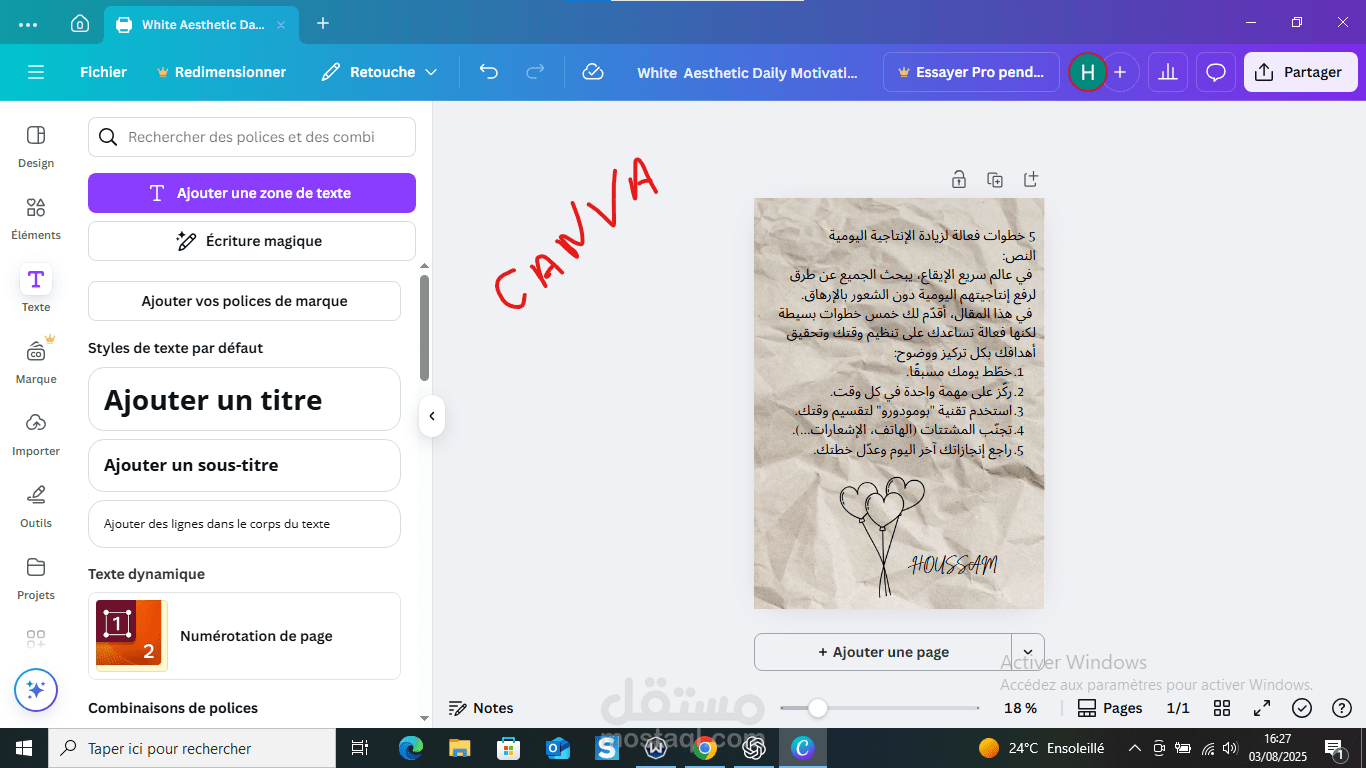Screen dimensions: 1366x768
Task: Open the Notes panel
Action: click(481, 708)
